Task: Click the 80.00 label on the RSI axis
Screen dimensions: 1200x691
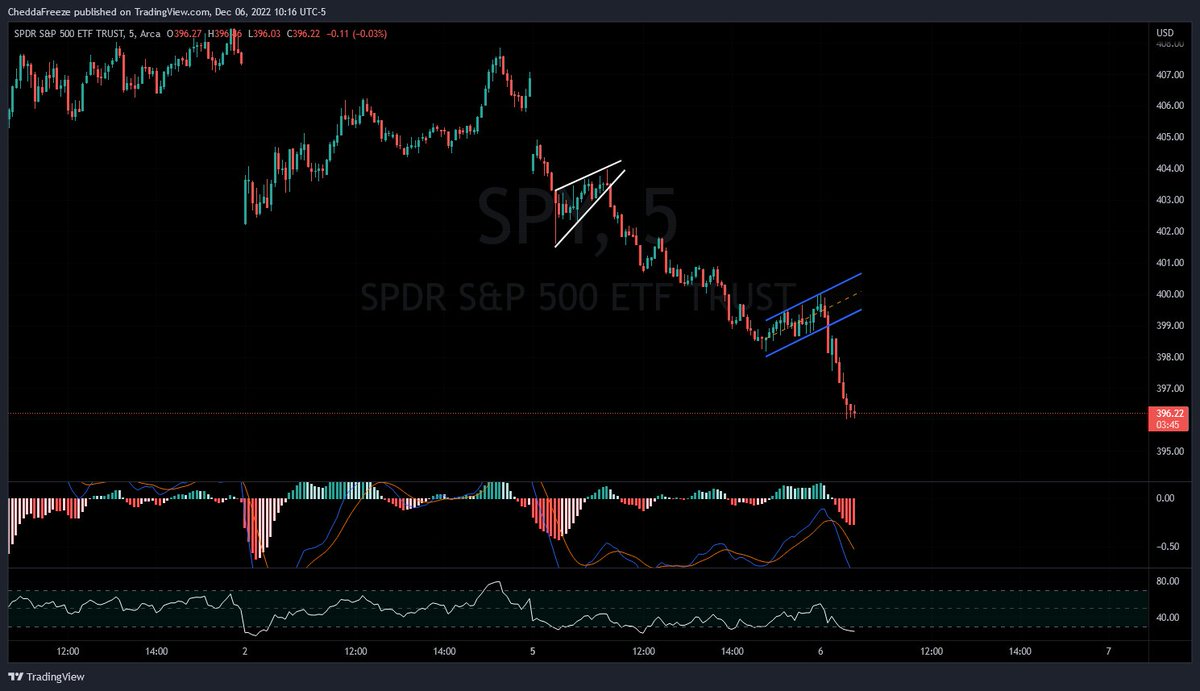Action: click(1167, 580)
